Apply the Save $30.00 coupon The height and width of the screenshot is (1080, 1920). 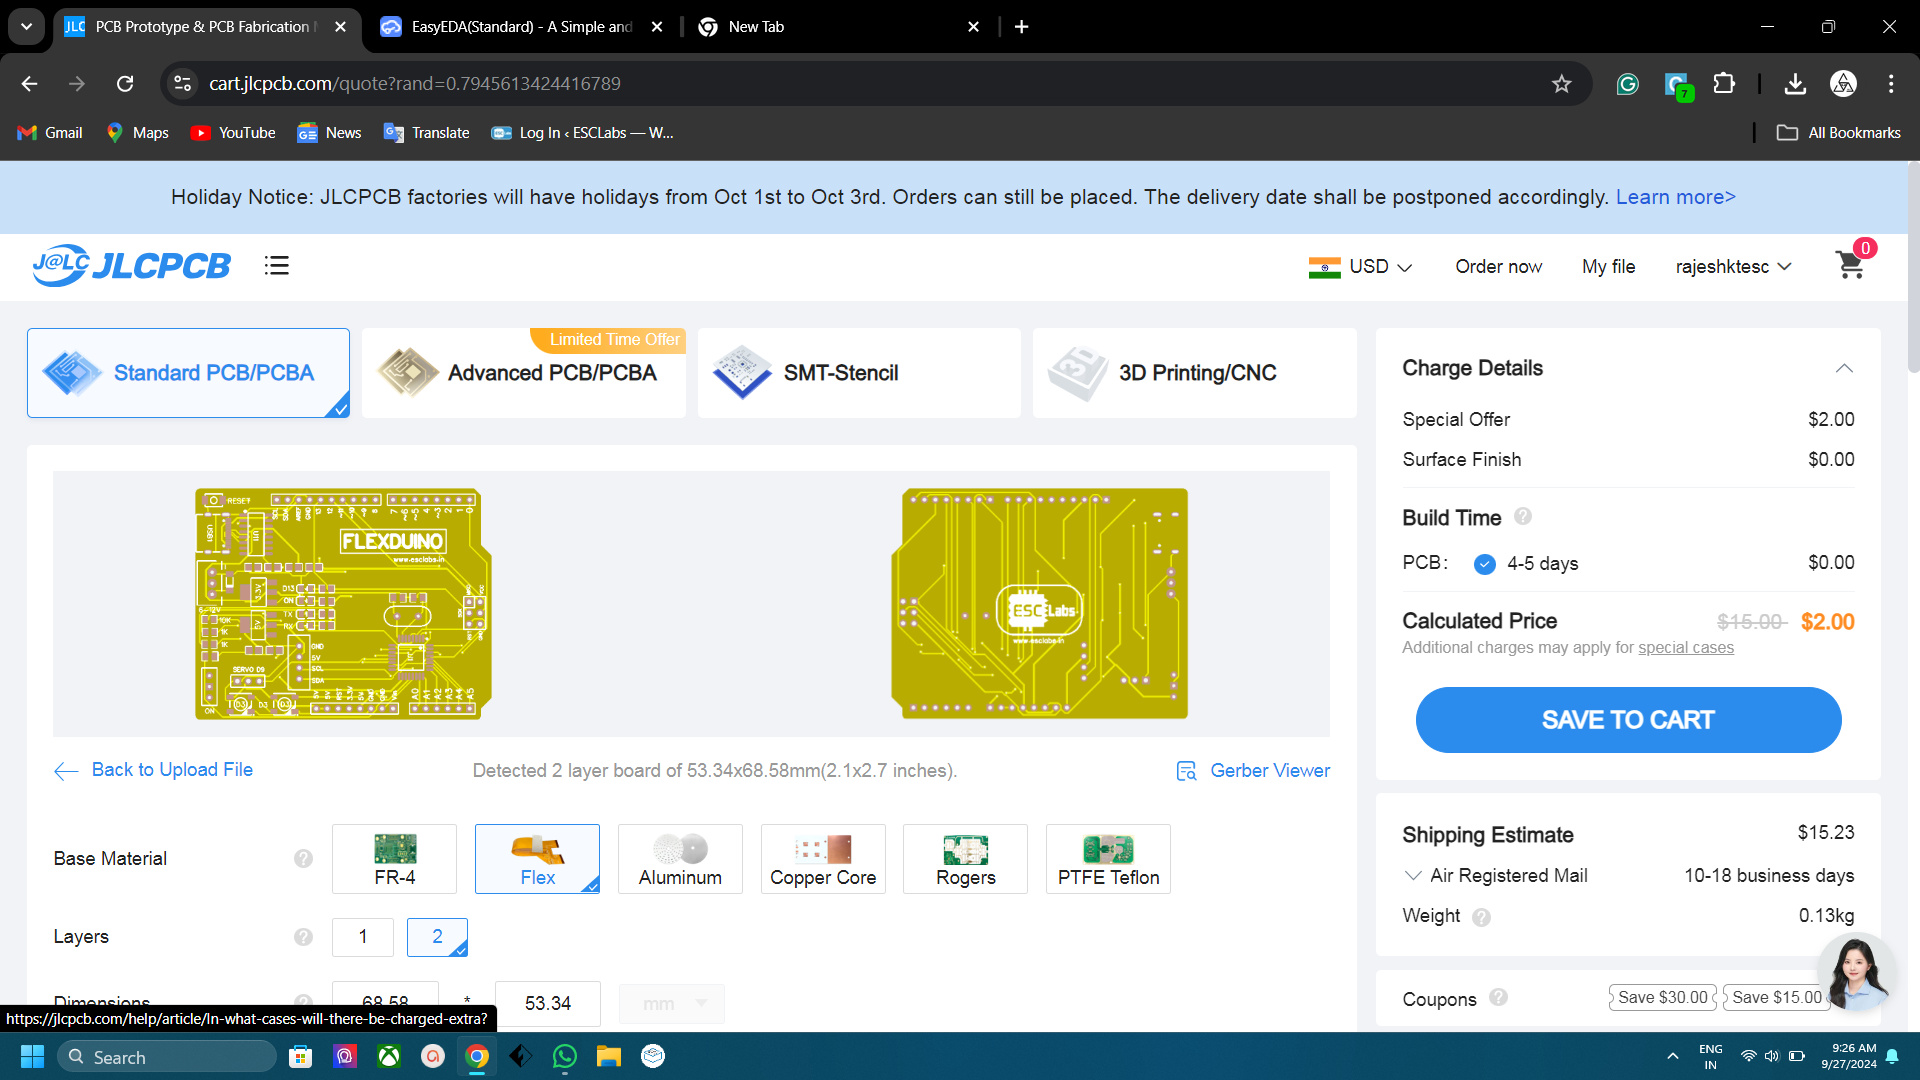pos(1662,998)
